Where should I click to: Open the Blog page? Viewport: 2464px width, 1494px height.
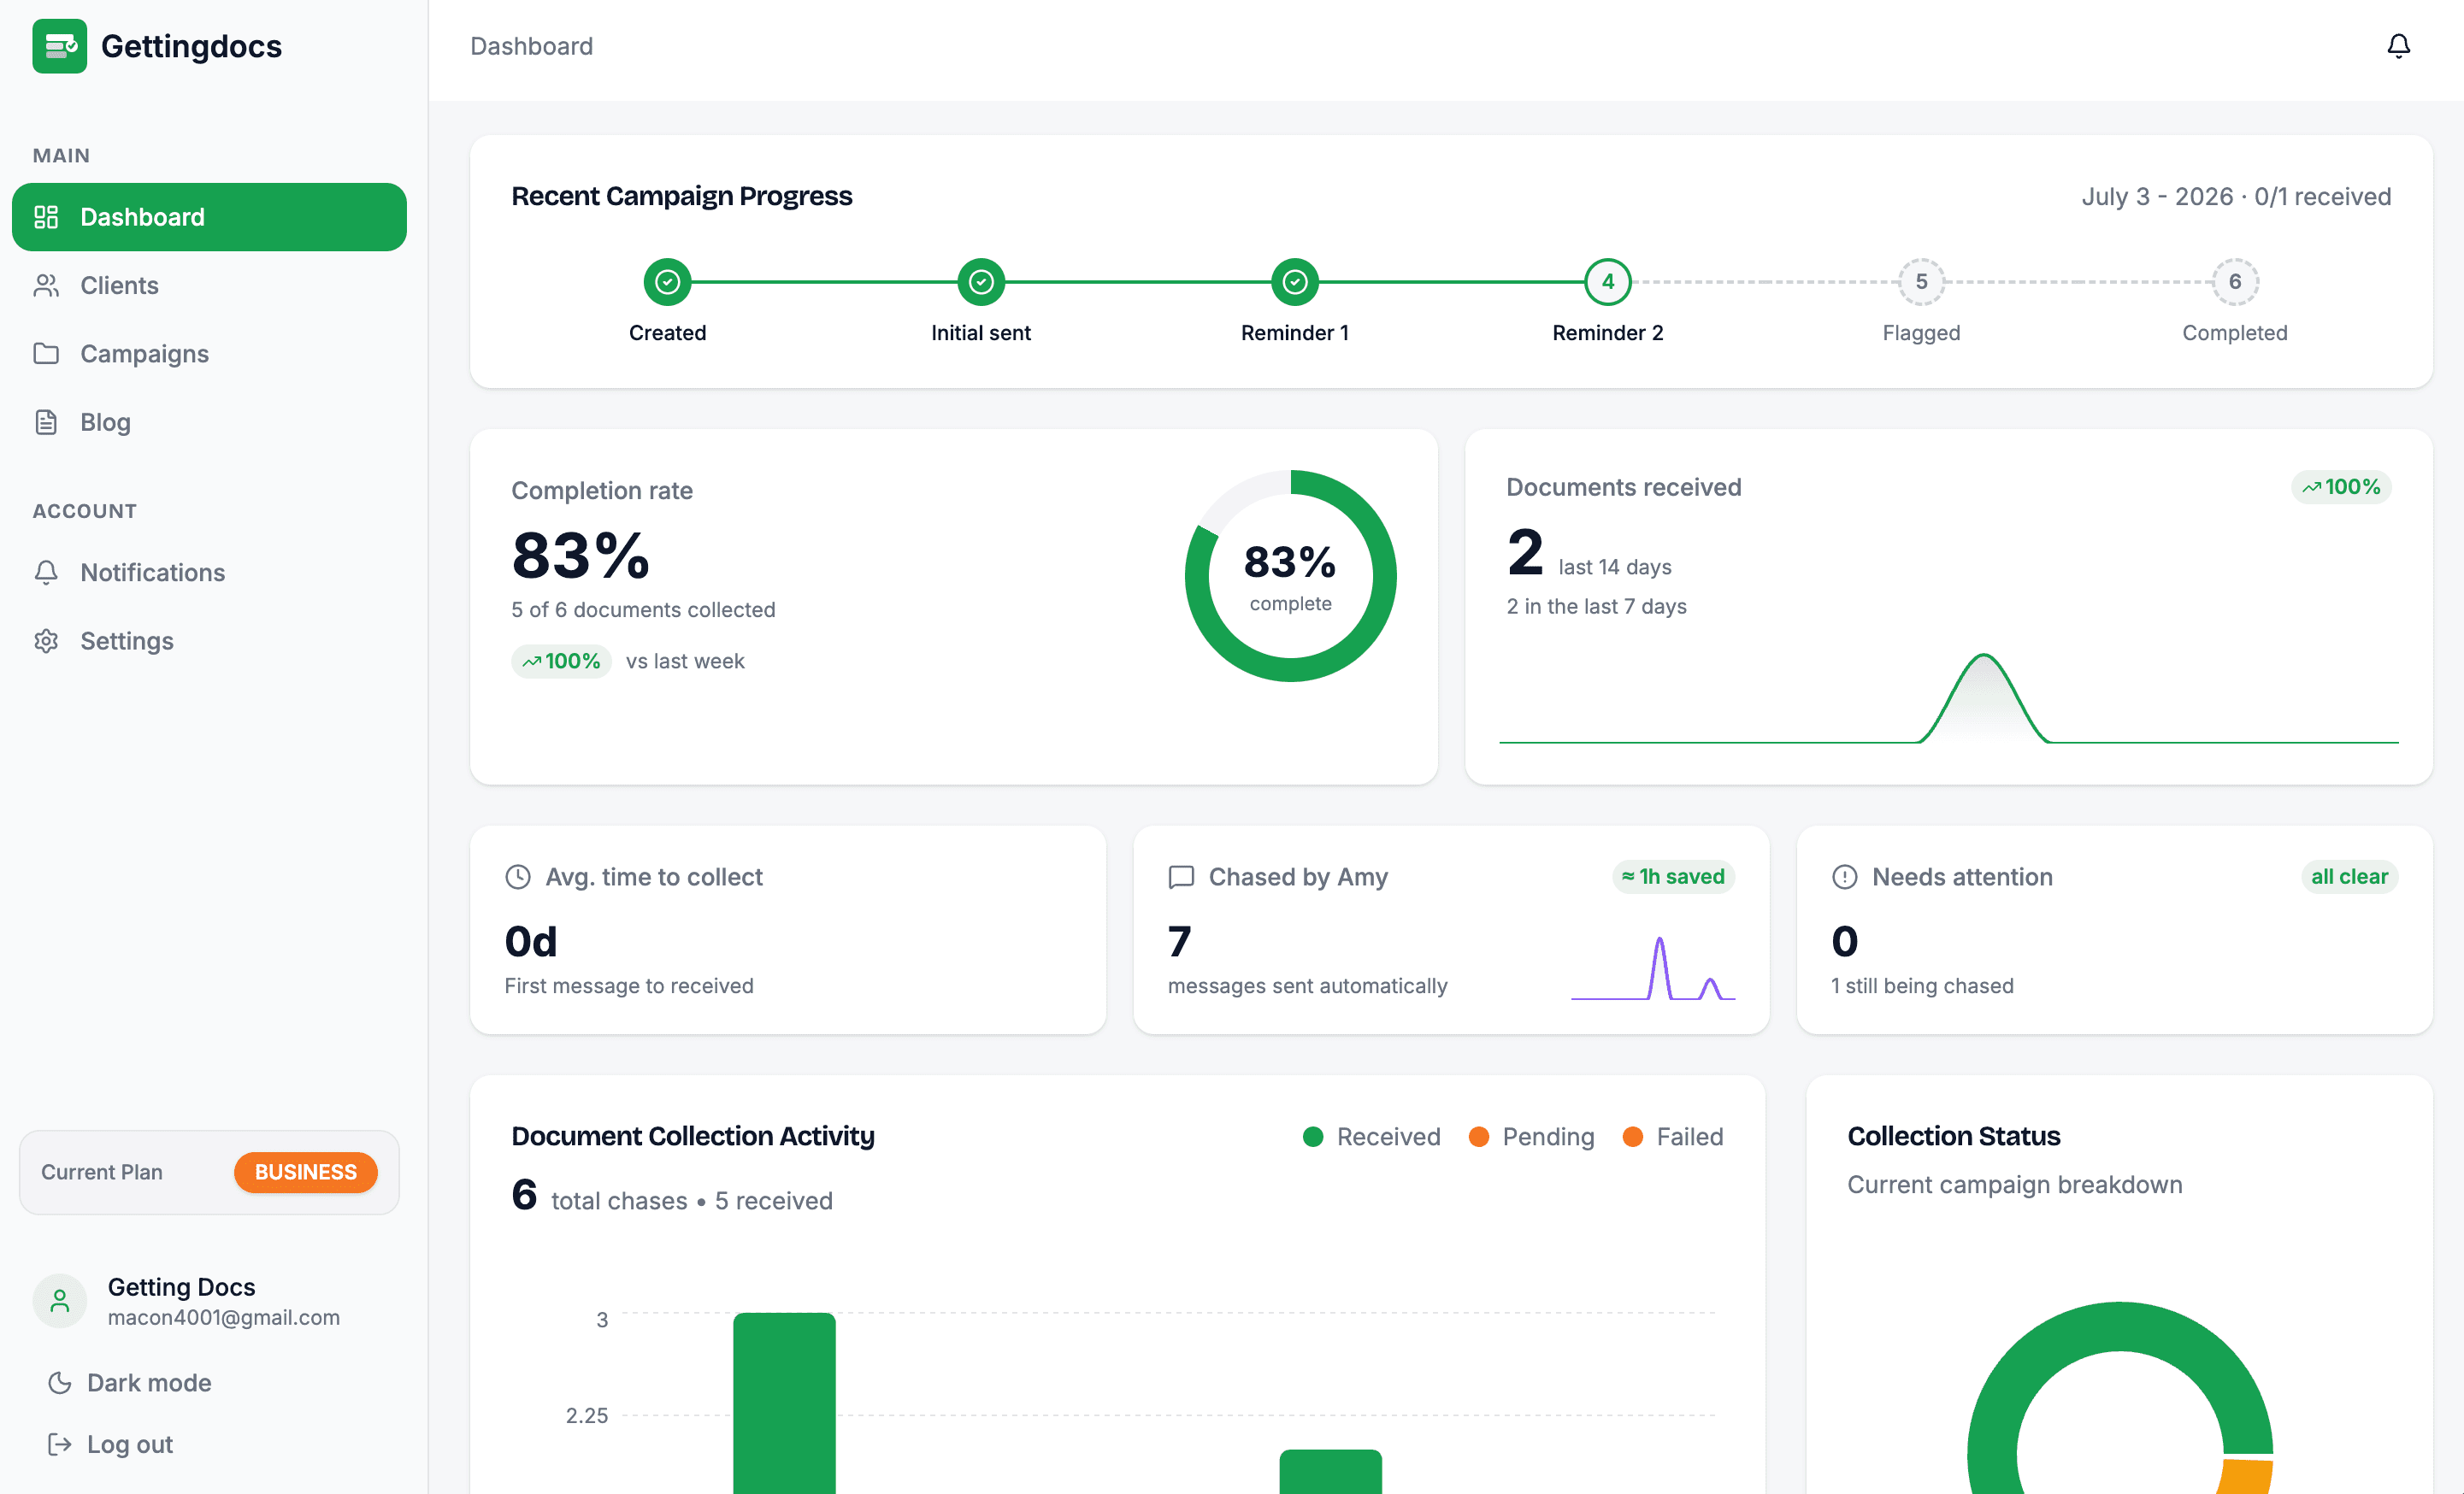(209, 422)
